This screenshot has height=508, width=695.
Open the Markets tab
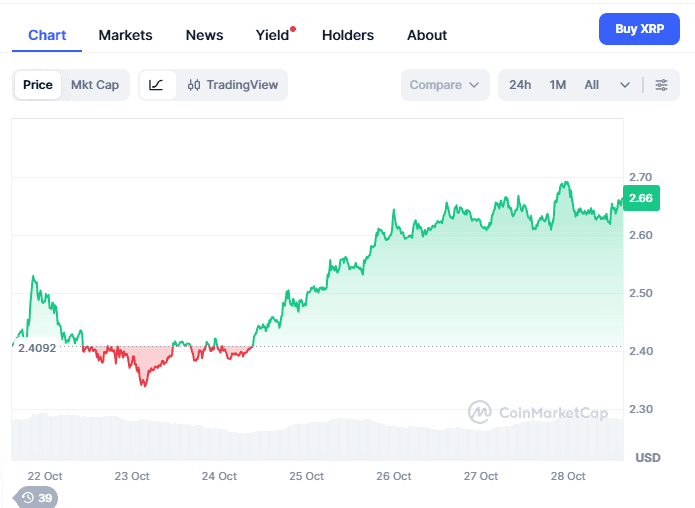125,35
